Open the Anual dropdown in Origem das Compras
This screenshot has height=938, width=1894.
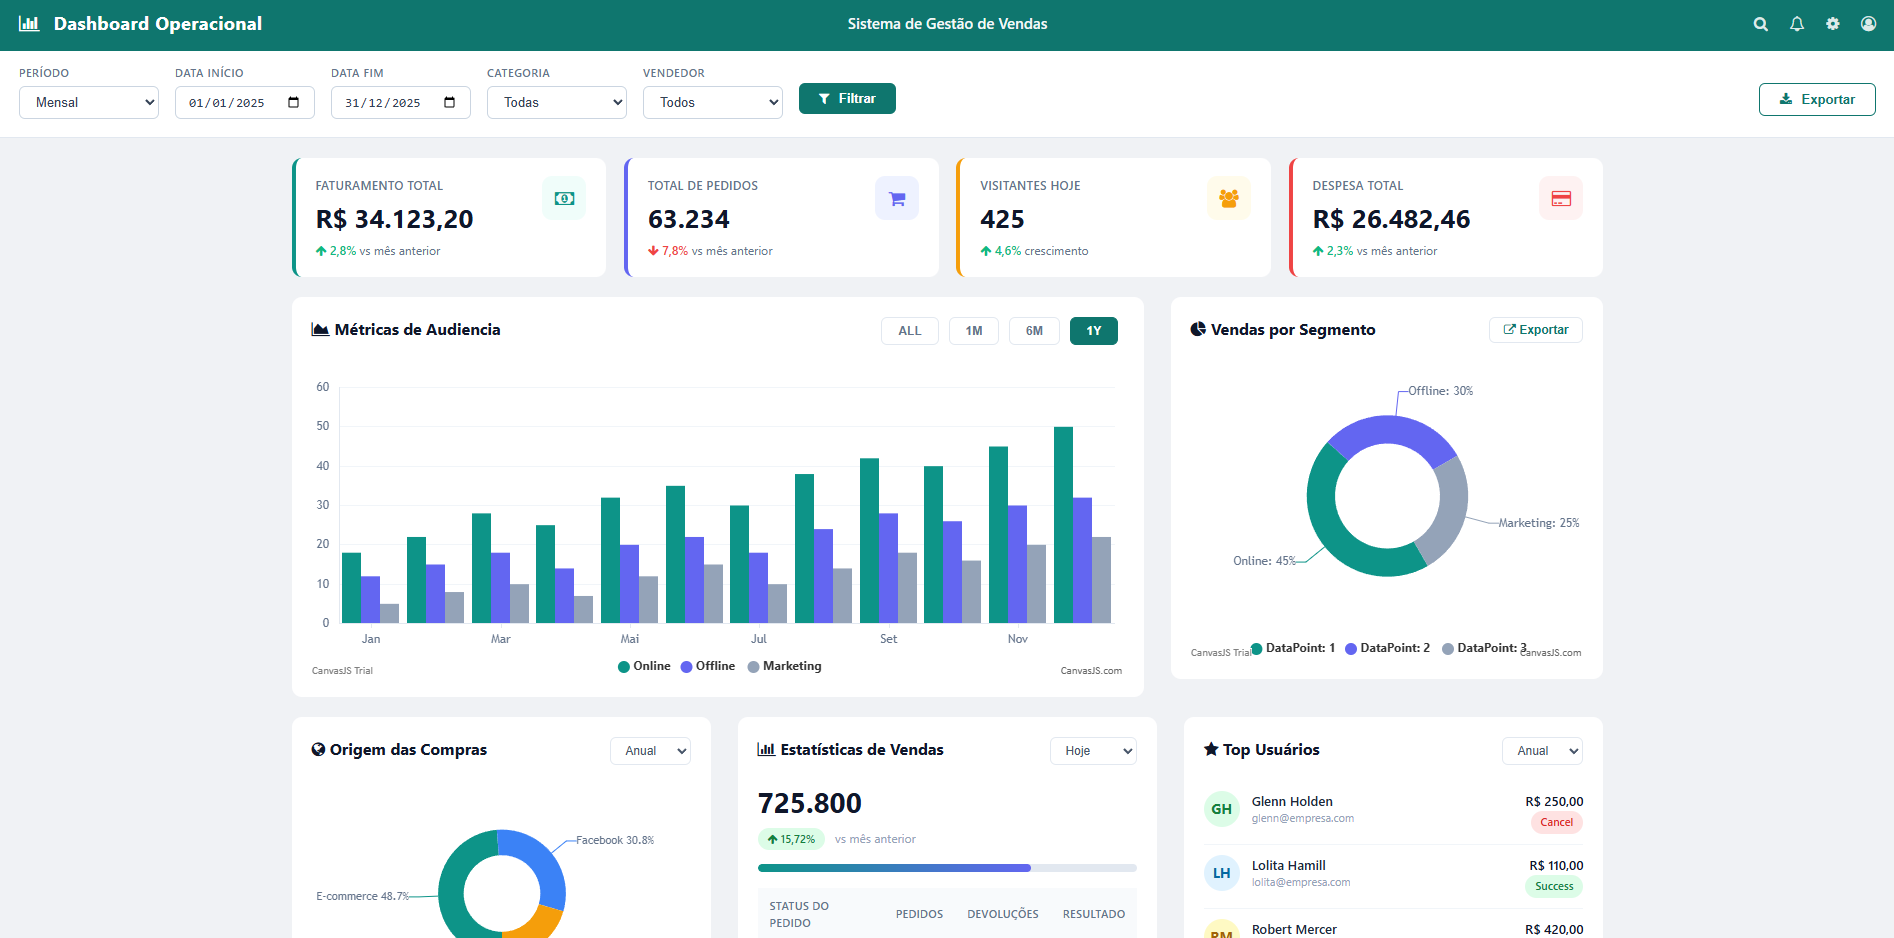tap(650, 751)
